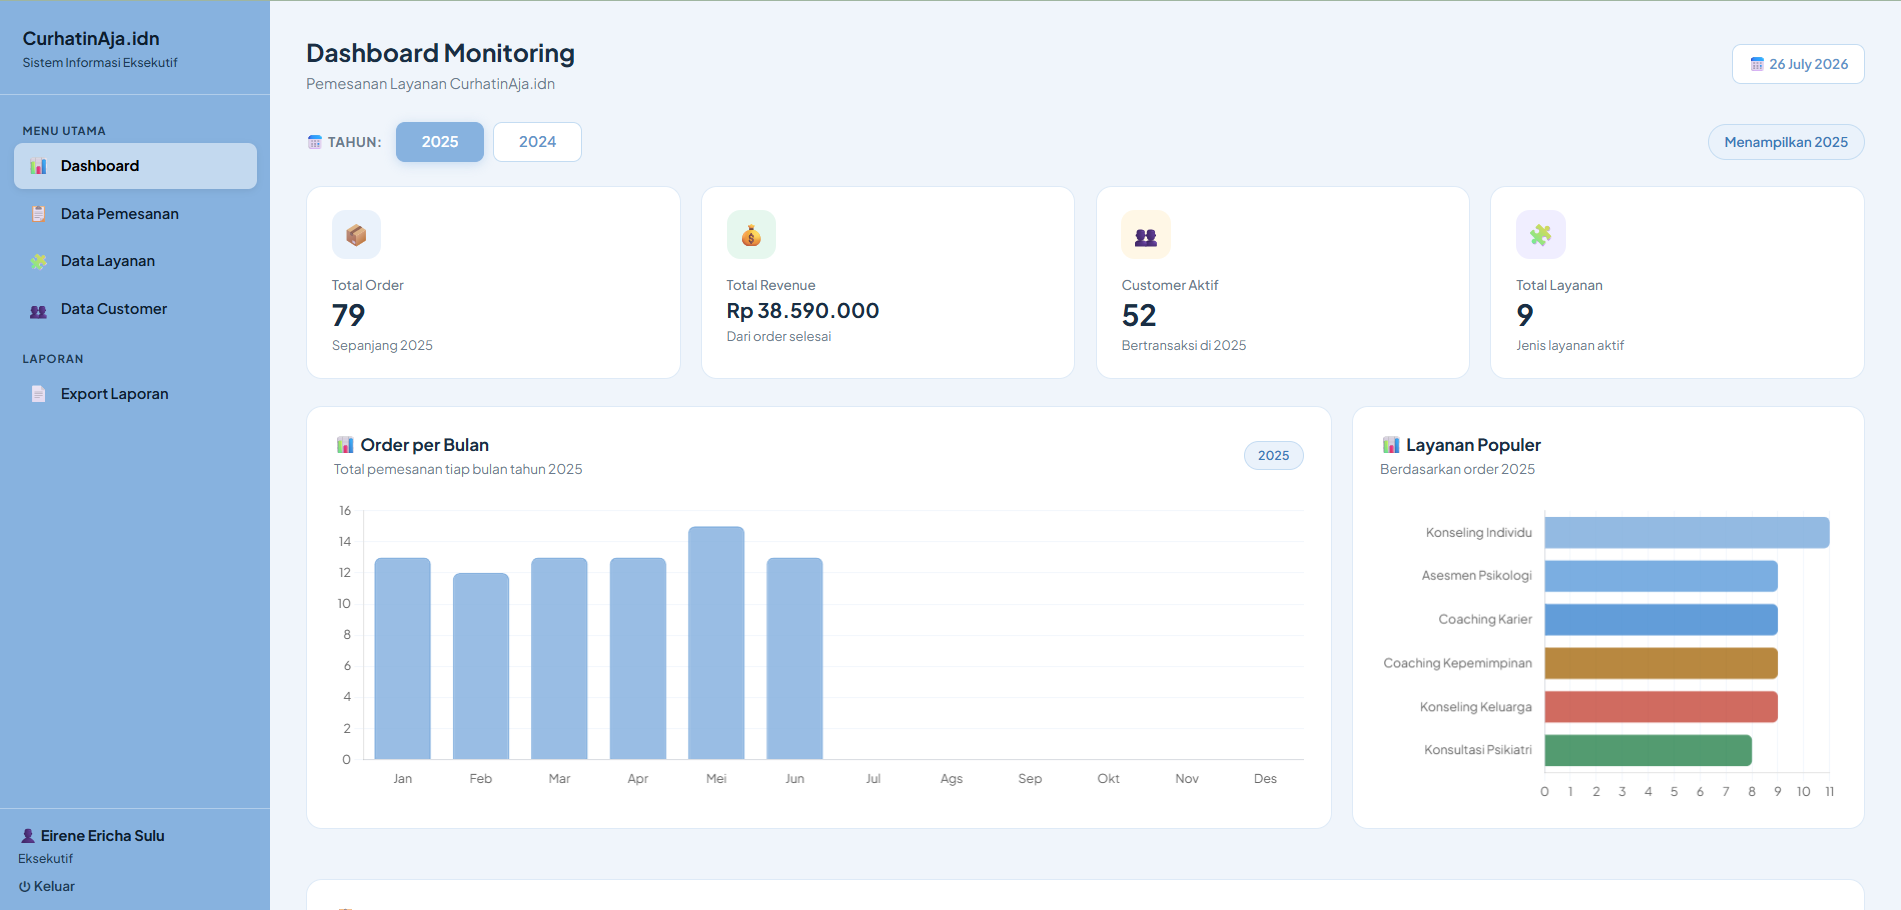This screenshot has width=1901, height=910.
Task: Click the Mei bar, tallest in the chart
Action: (x=716, y=643)
